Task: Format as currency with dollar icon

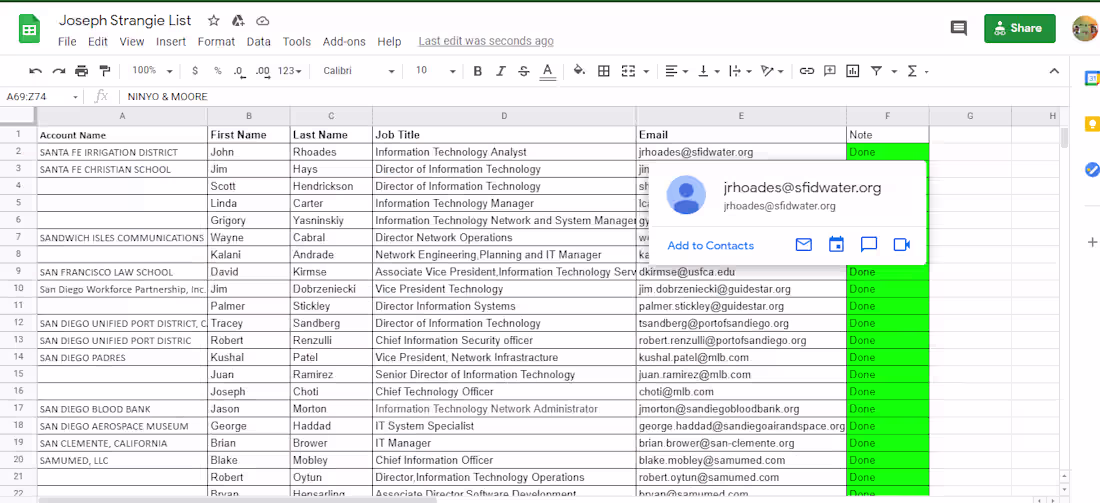Action: pyautogui.click(x=195, y=71)
